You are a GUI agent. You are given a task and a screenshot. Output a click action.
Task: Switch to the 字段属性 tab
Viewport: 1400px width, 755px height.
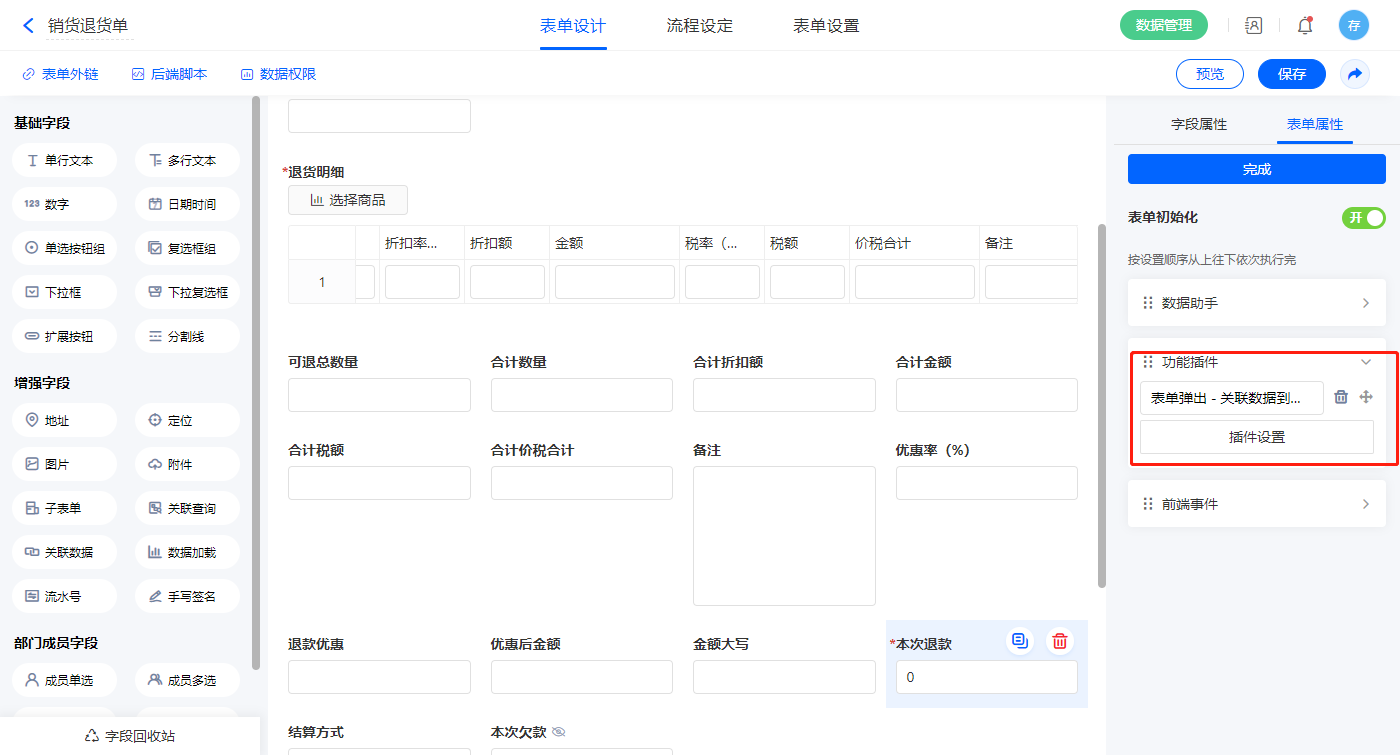(1198, 124)
